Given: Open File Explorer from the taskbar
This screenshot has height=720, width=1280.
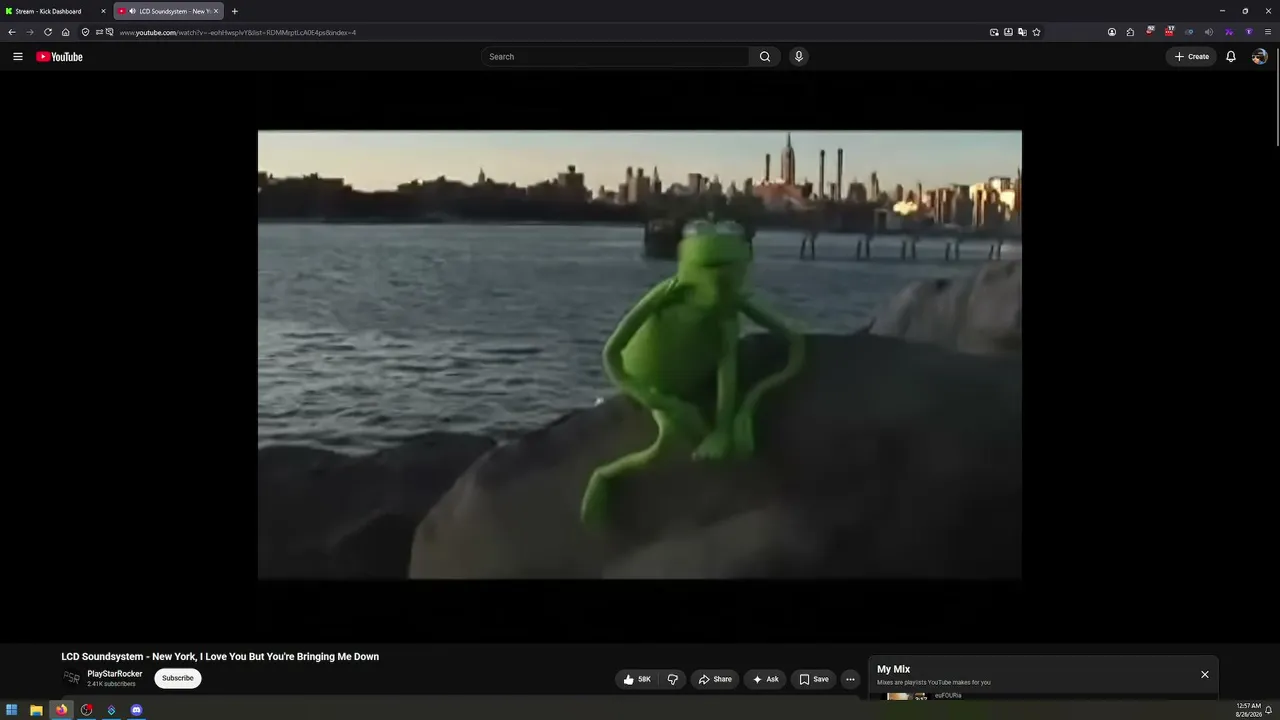Looking at the screenshot, I should click(36, 710).
